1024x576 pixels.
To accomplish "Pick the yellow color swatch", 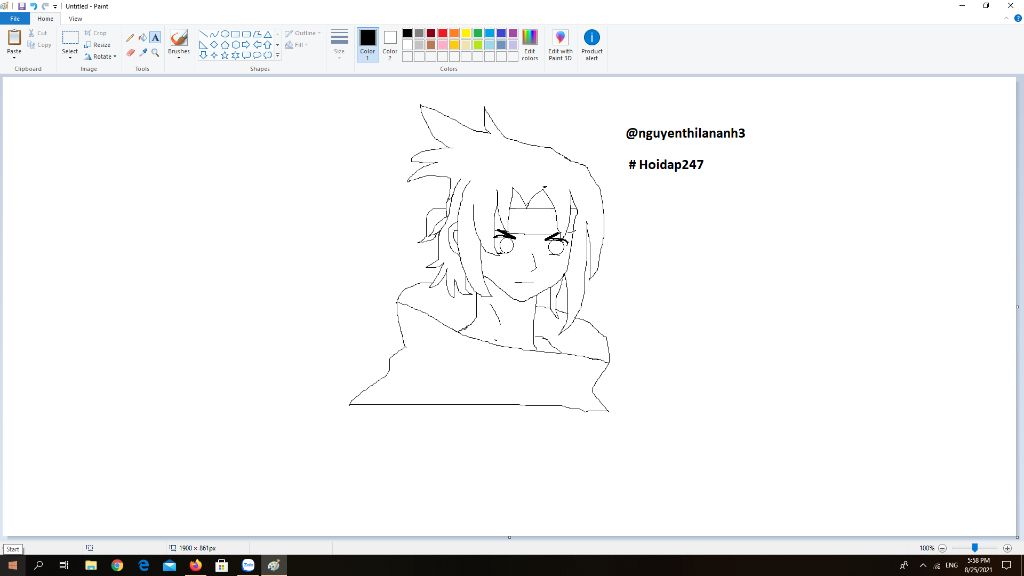I will (x=466, y=33).
